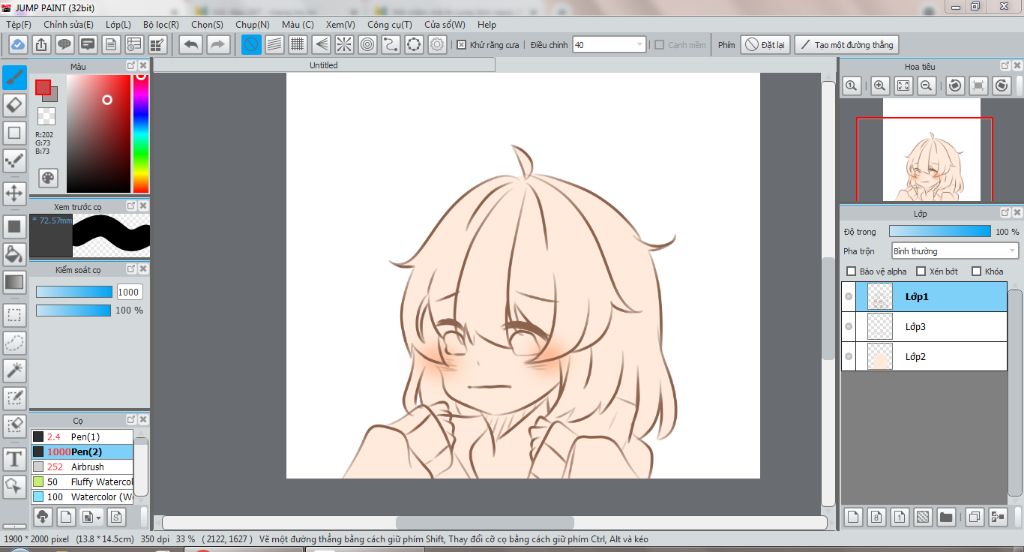Select the Bucket fill tool
Image resolution: width=1024 pixels, height=552 pixels.
point(14,254)
